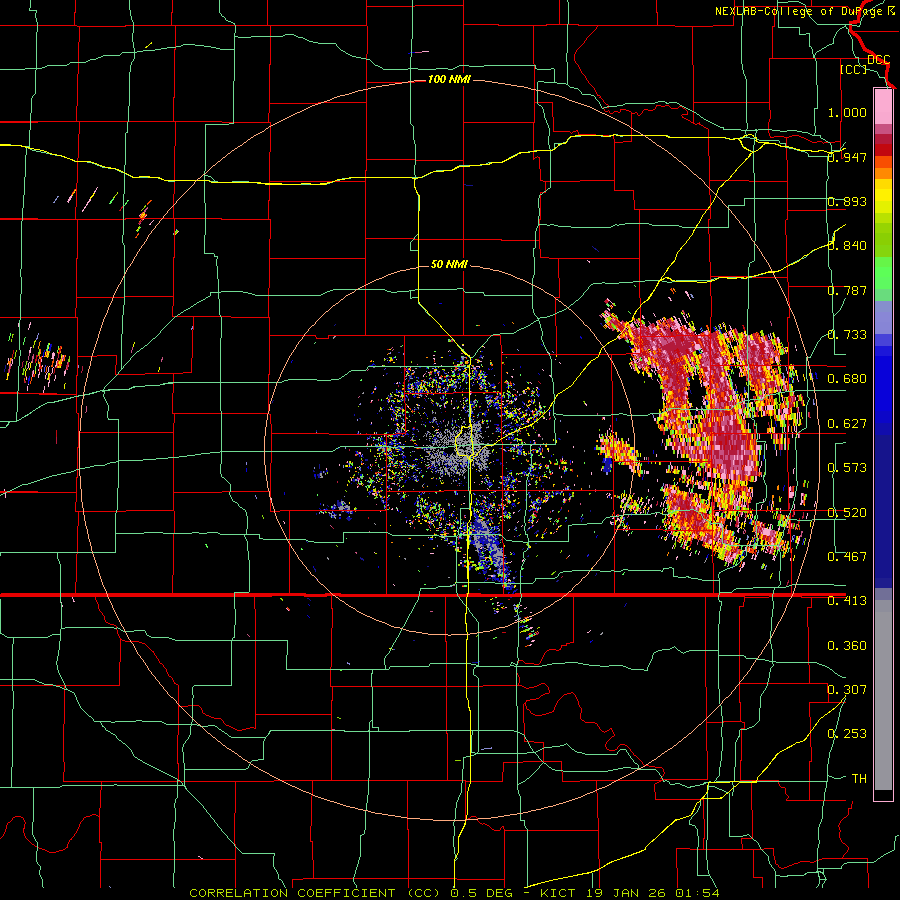Select the 0.947 scale value
This screenshot has width=900, height=900.
click(847, 157)
